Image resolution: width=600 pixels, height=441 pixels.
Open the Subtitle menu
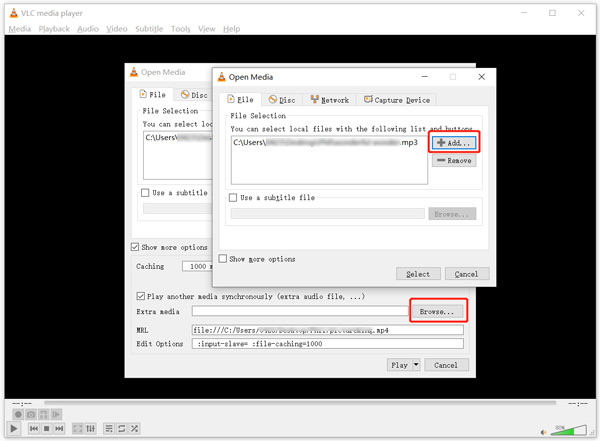149,29
